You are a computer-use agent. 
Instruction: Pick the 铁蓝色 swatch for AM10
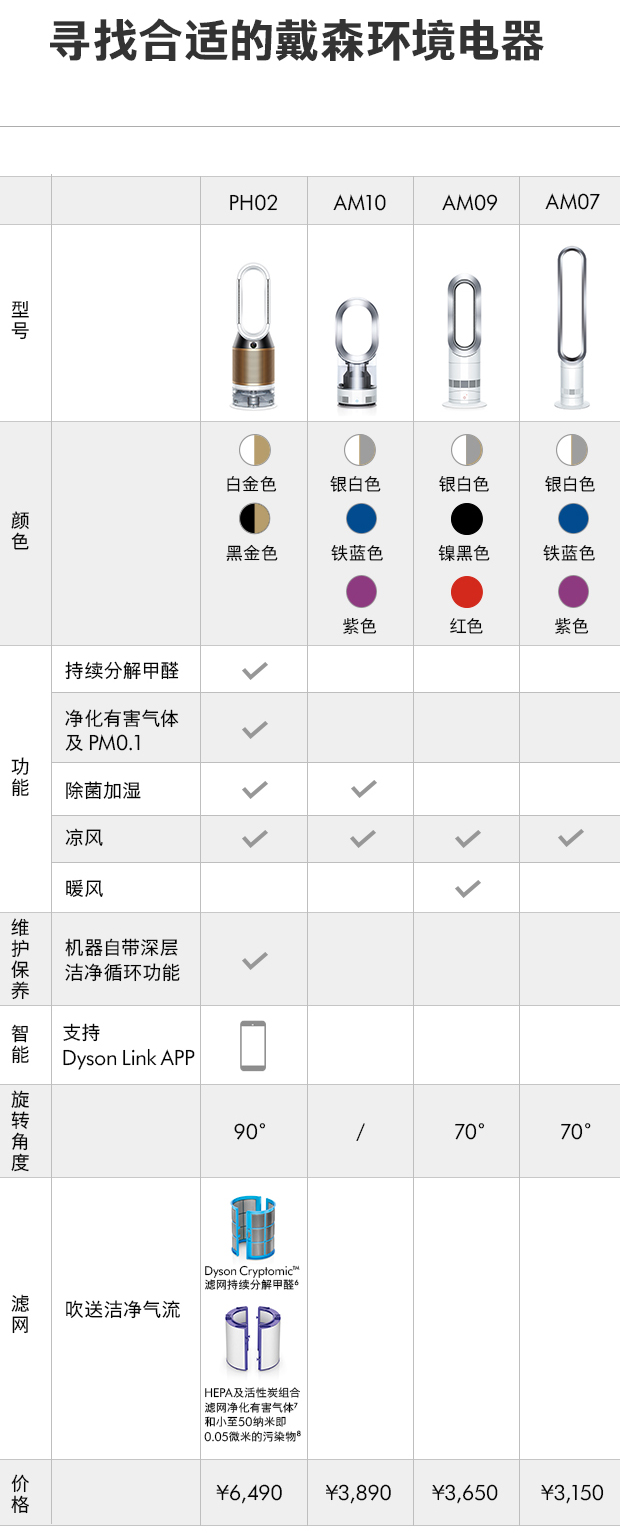[x=361, y=518]
